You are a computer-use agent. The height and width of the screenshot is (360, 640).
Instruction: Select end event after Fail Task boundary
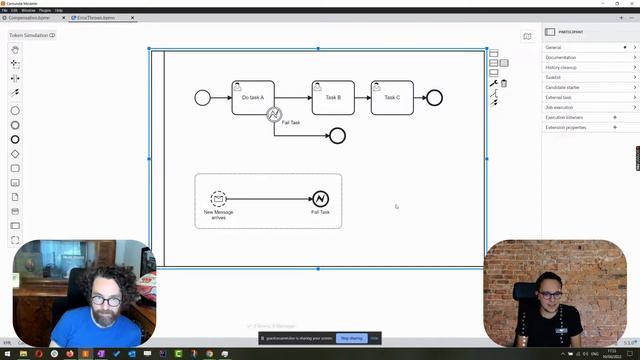(338, 136)
